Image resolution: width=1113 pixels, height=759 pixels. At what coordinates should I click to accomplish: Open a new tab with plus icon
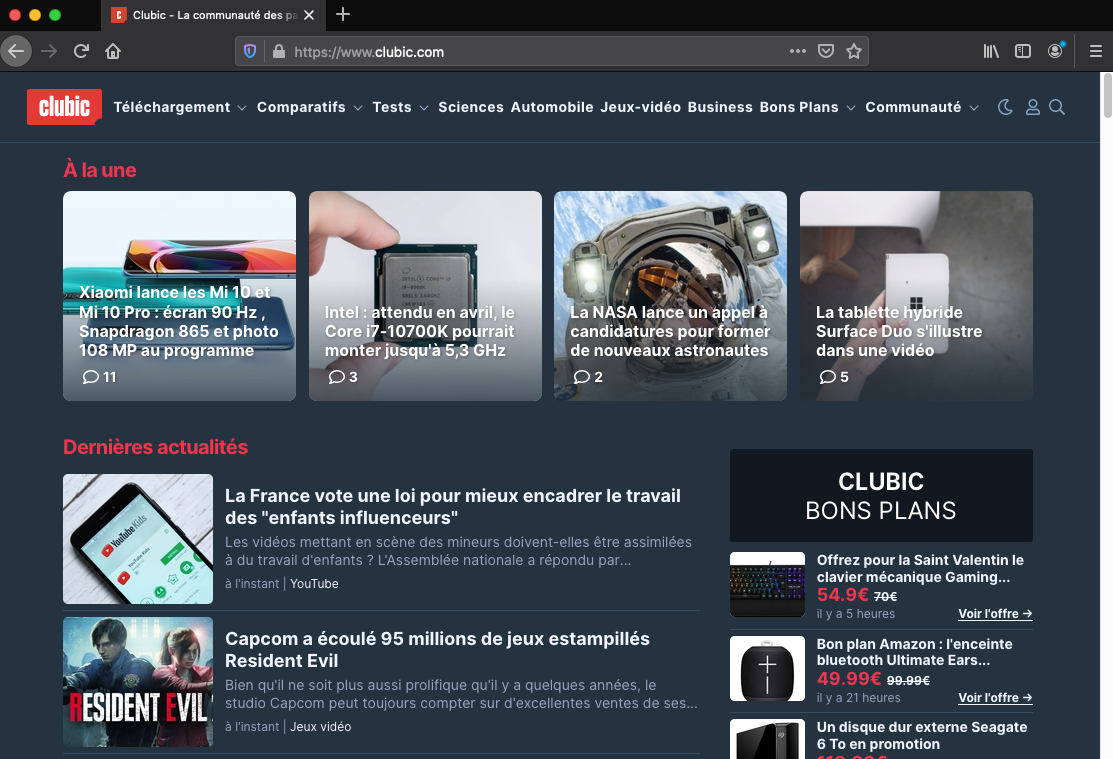pos(343,14)
